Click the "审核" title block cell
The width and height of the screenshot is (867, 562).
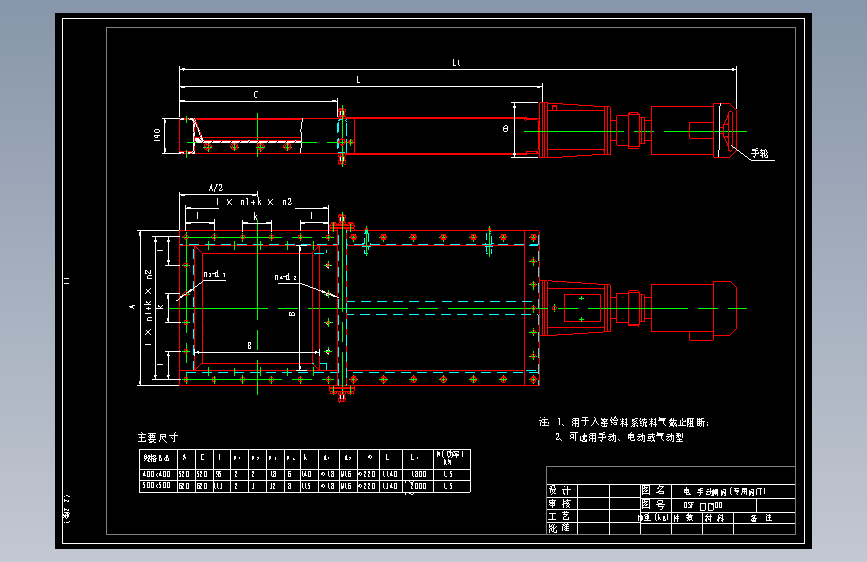(560, 503)
